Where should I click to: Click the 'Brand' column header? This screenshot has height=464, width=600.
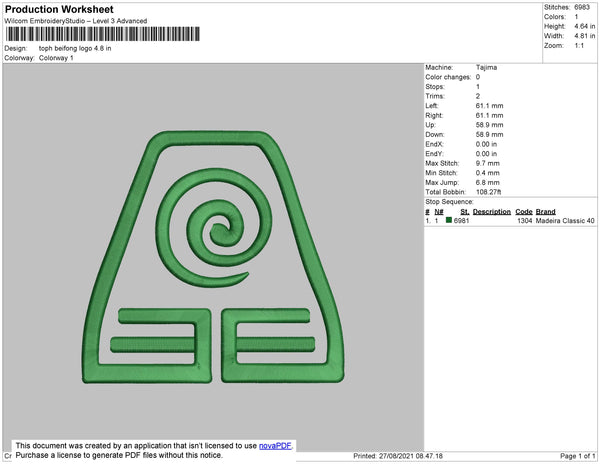coord(546,212)
